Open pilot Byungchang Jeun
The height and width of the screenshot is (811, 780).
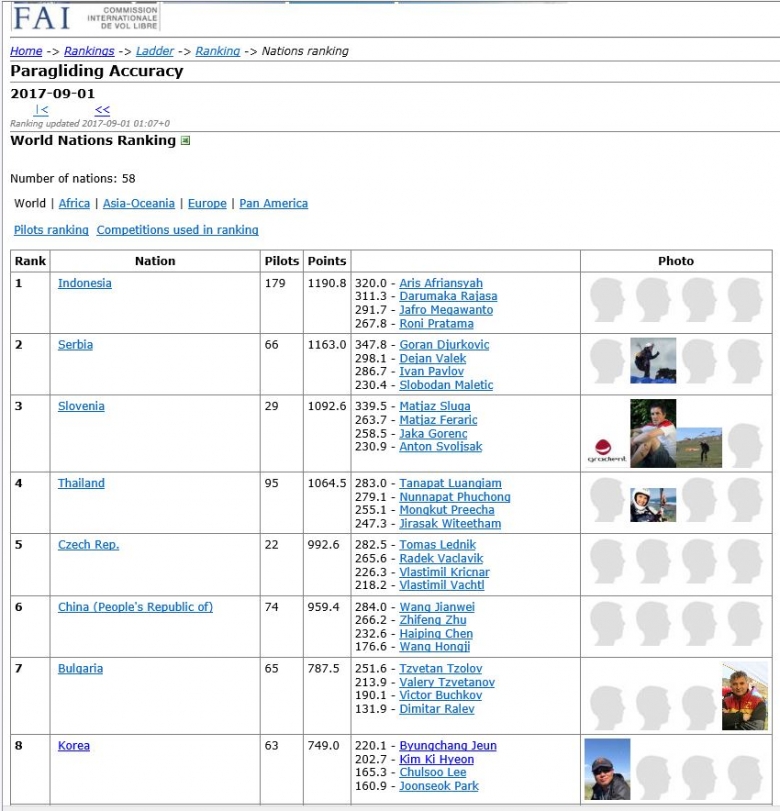[x=448, y=745]
